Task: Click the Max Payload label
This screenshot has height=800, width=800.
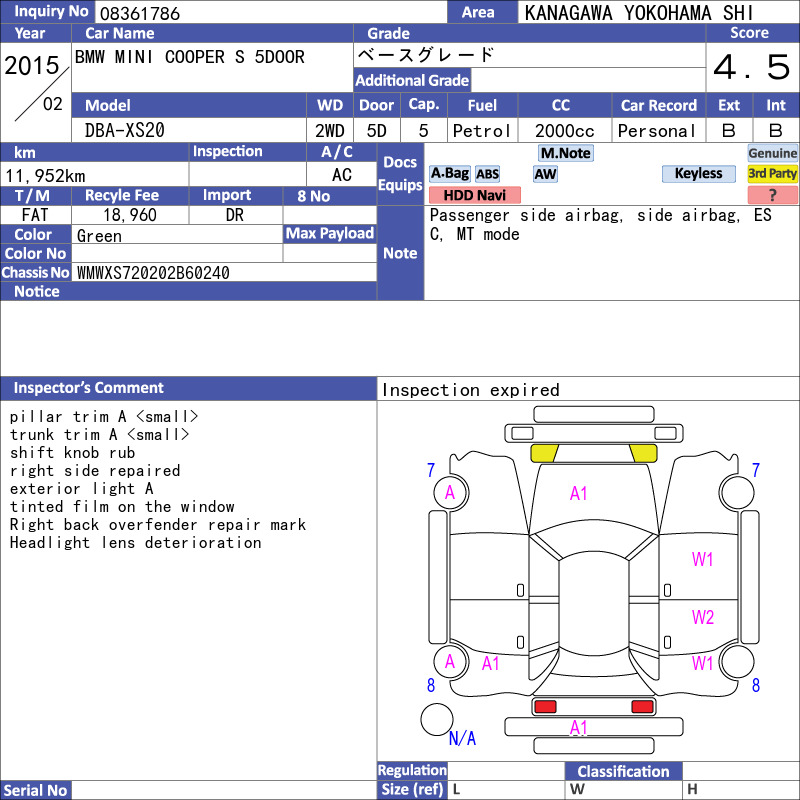Action: [x=330, y=233]
